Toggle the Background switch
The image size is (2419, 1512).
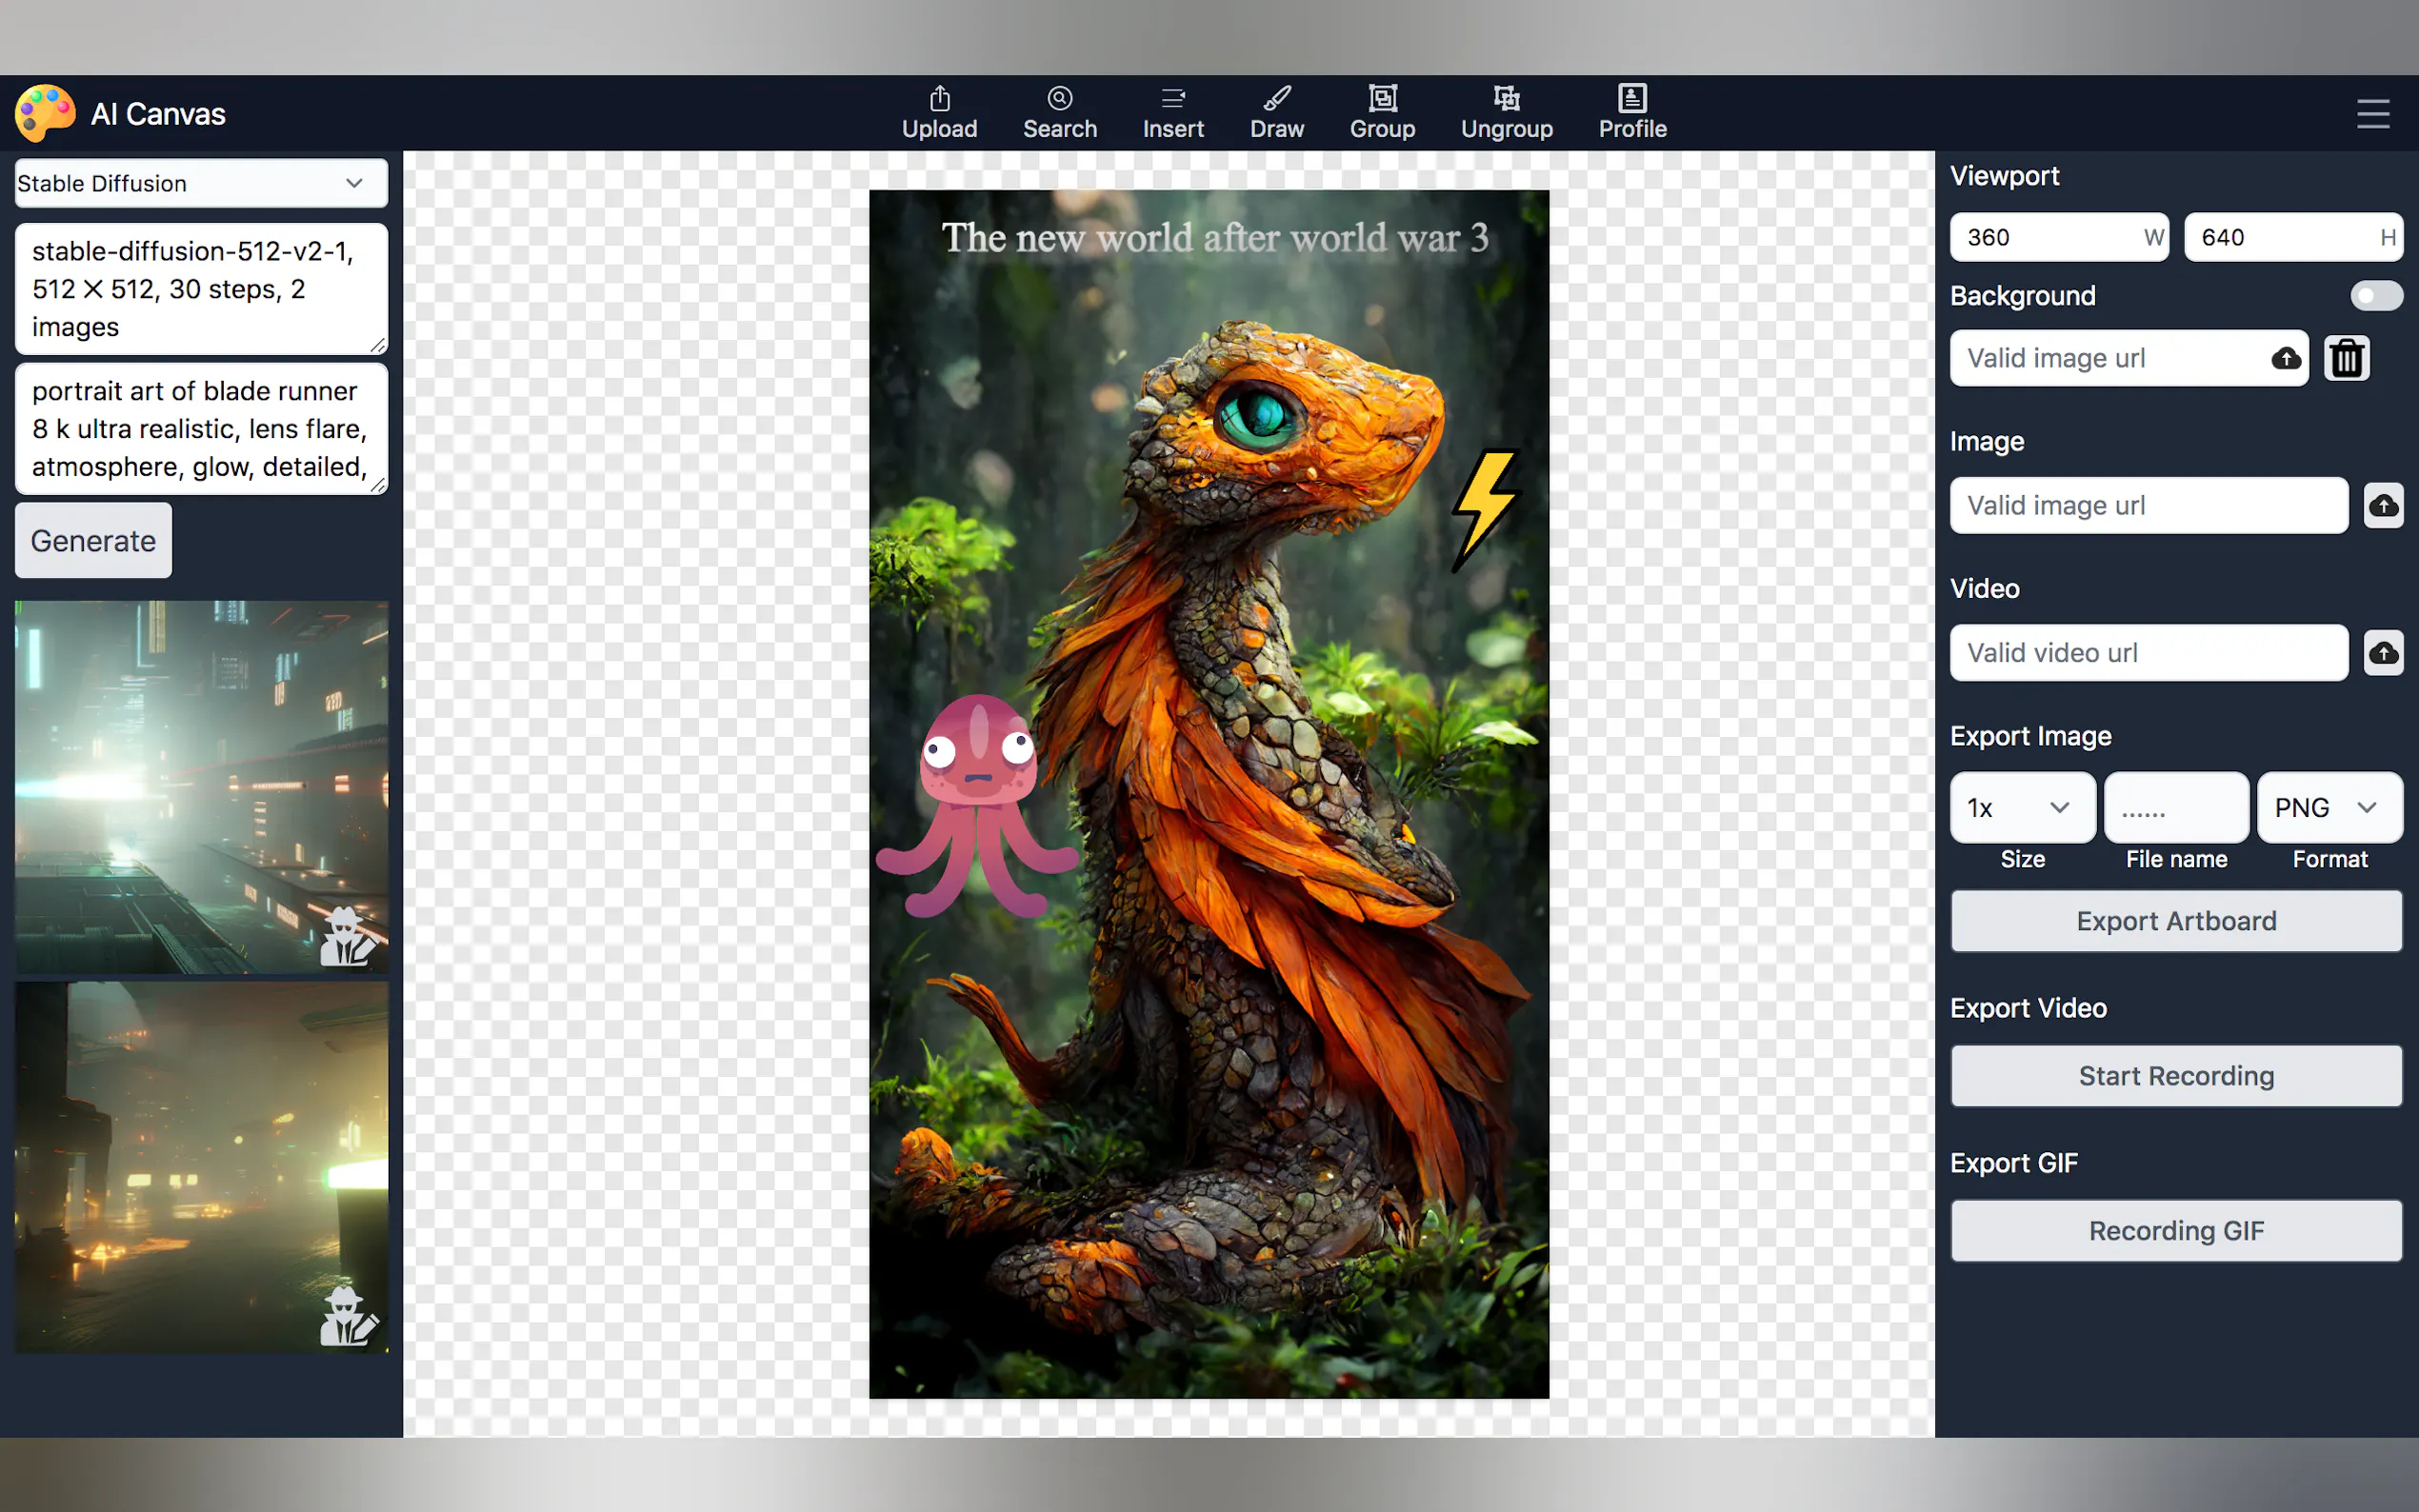tap(2375, 296)
